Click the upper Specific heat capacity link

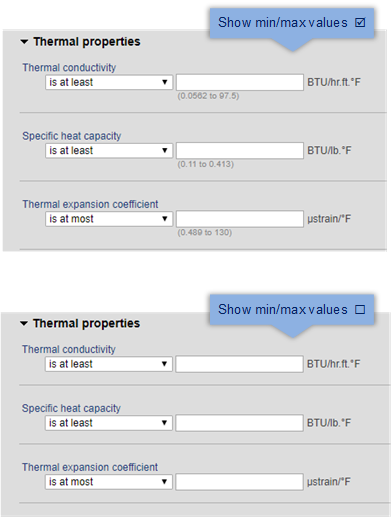click(x=72, y=136)
